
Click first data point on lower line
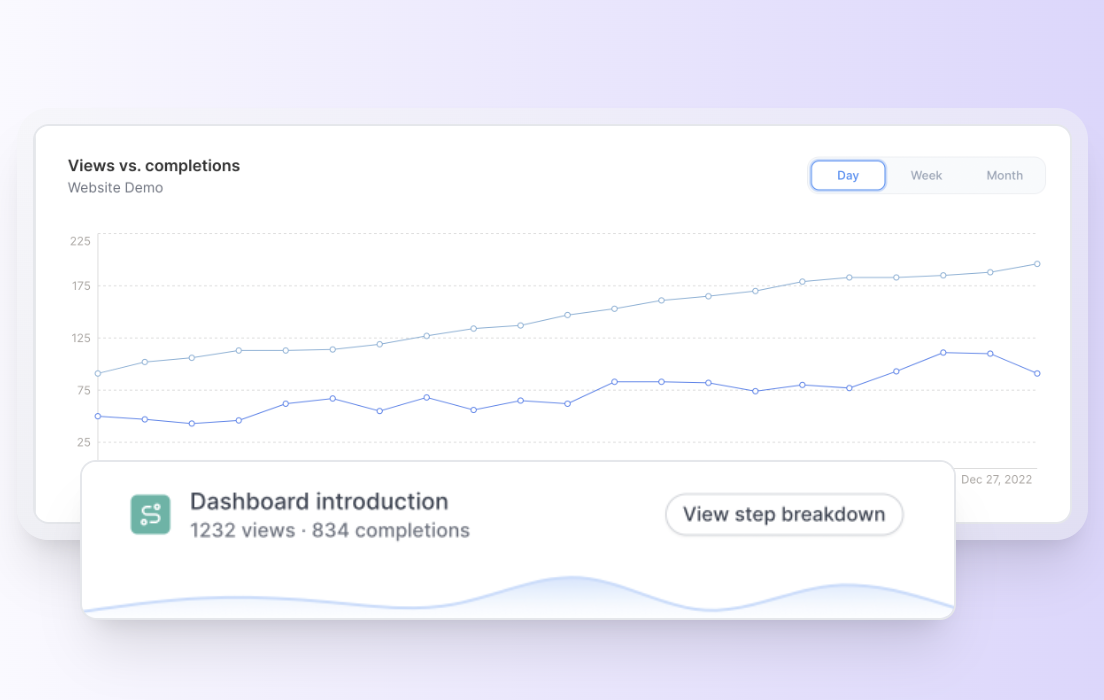pyautogui.click(x=98, y=416)
